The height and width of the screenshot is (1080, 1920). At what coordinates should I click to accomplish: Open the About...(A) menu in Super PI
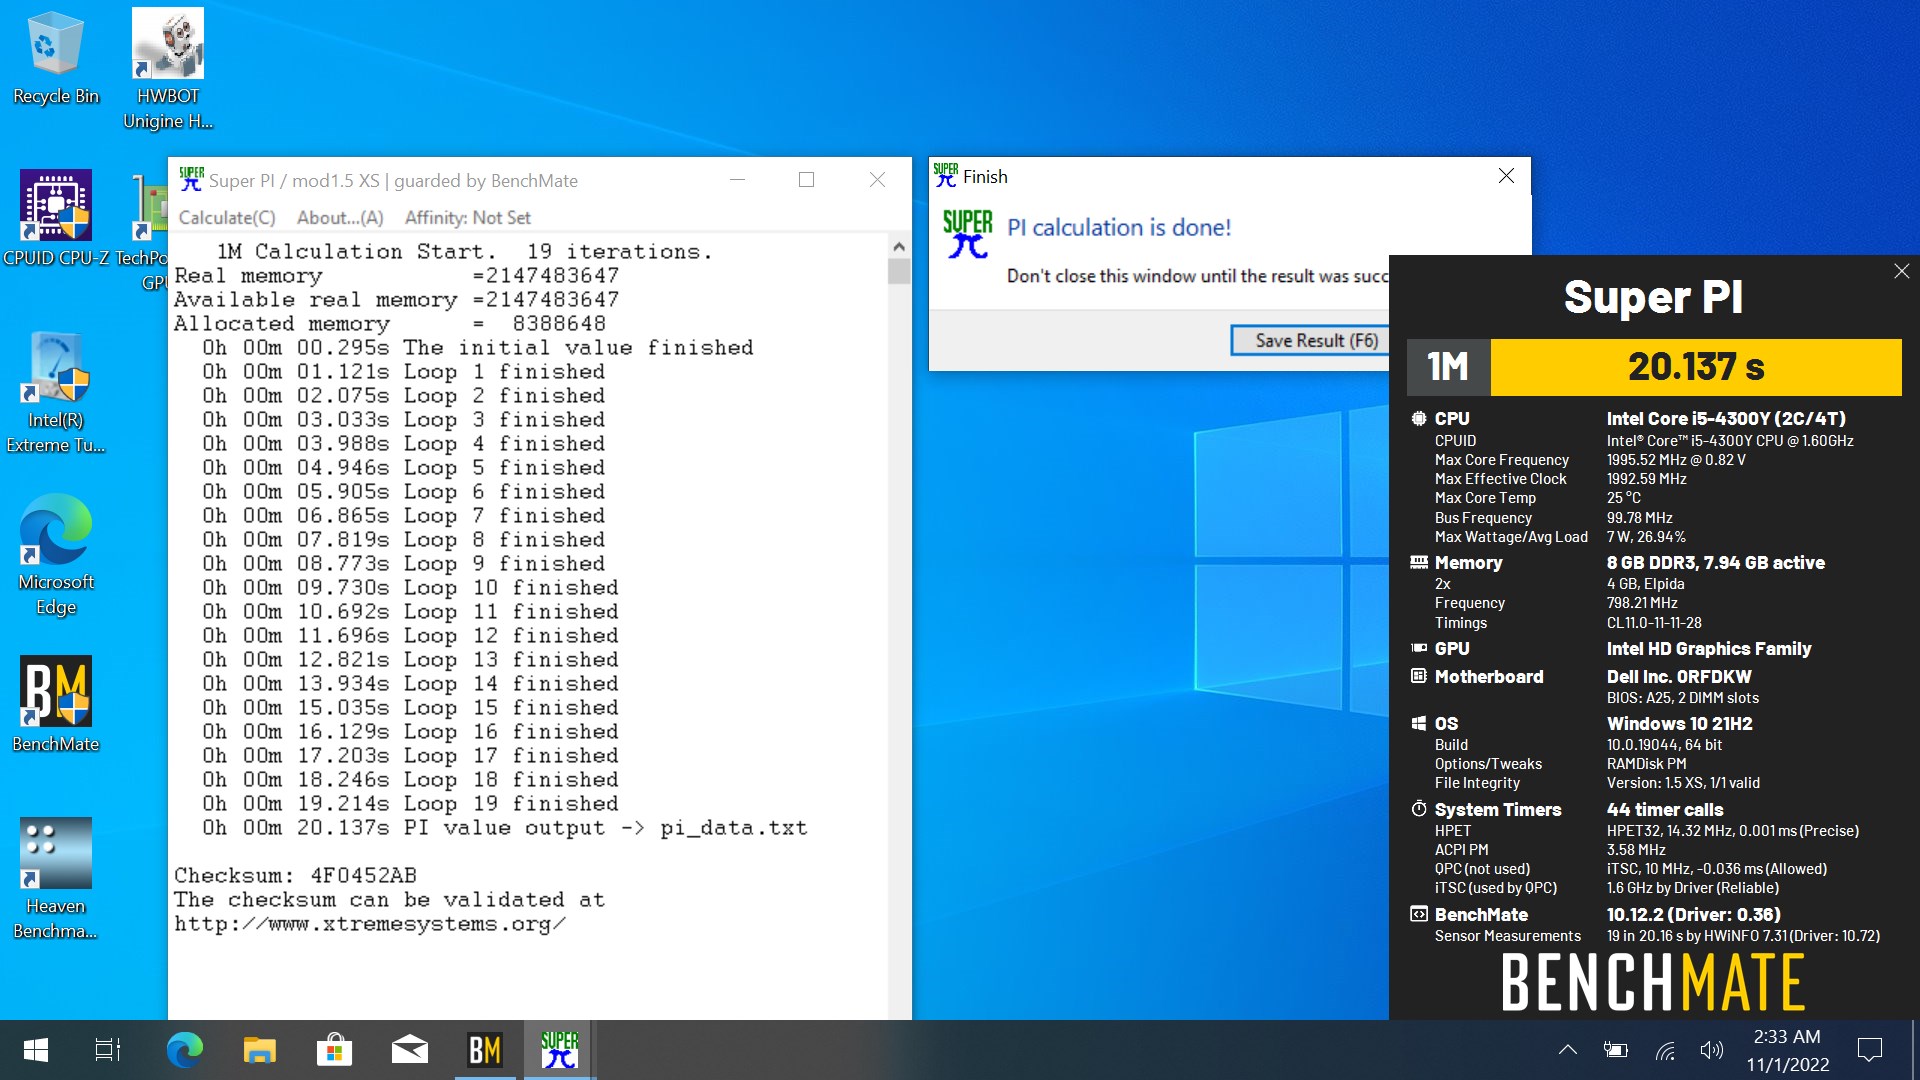click(x=340, y=218)
